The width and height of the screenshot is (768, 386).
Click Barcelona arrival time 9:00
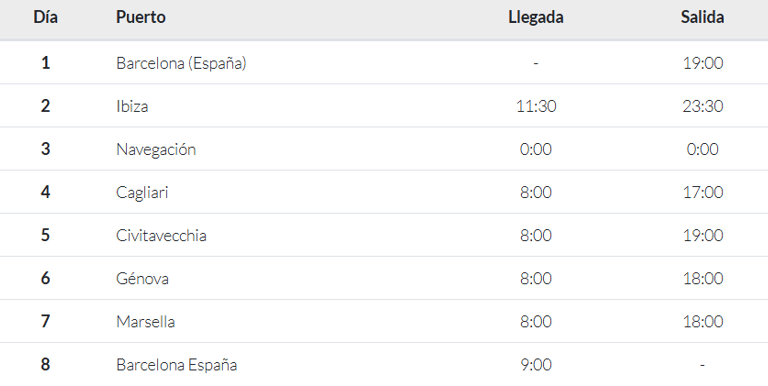coord(536,365)
